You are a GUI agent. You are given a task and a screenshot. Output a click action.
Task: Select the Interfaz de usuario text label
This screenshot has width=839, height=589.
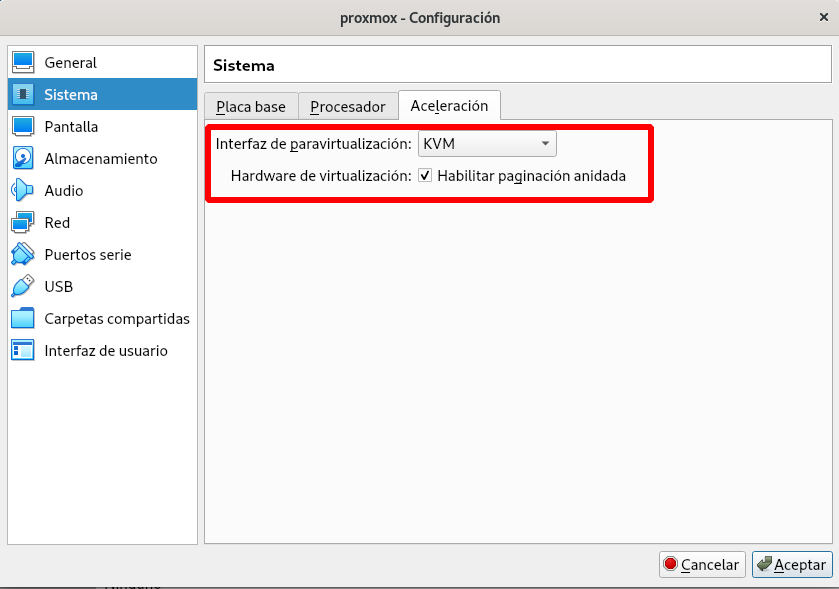pos(106,351)
